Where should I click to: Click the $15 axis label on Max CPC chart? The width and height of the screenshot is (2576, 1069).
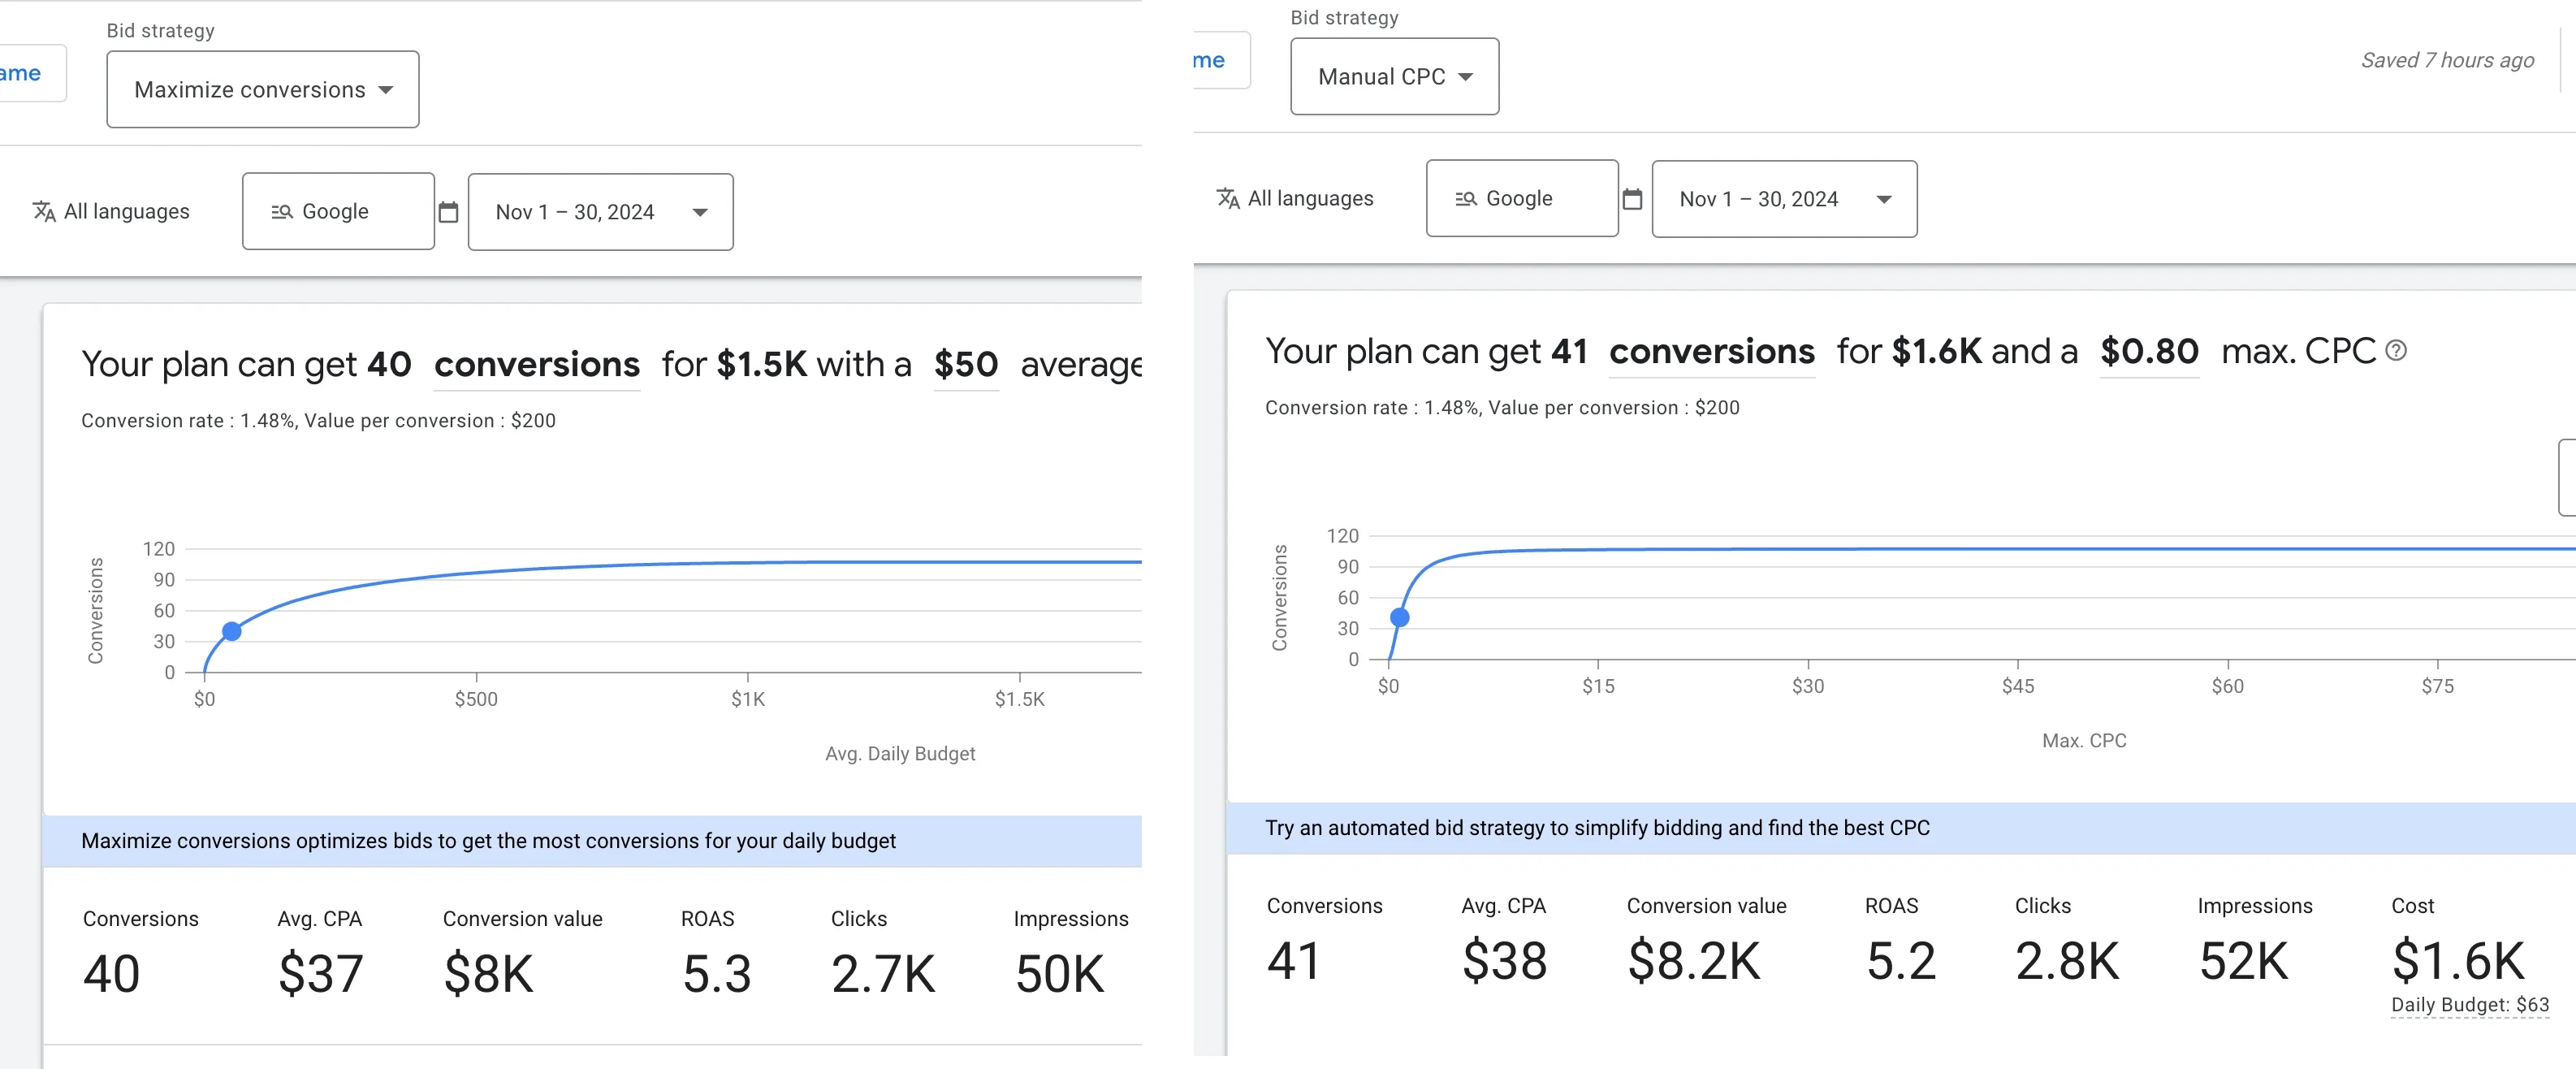(x=1598, y=686)
